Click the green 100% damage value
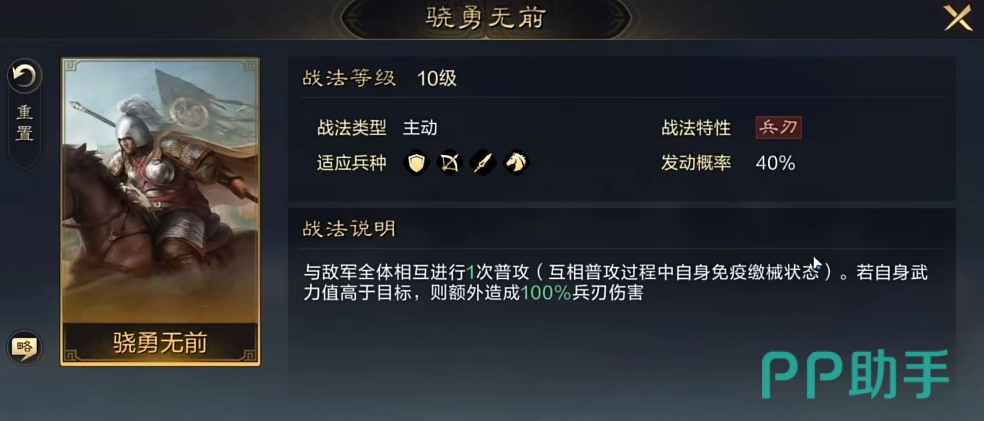 point(545,294)
